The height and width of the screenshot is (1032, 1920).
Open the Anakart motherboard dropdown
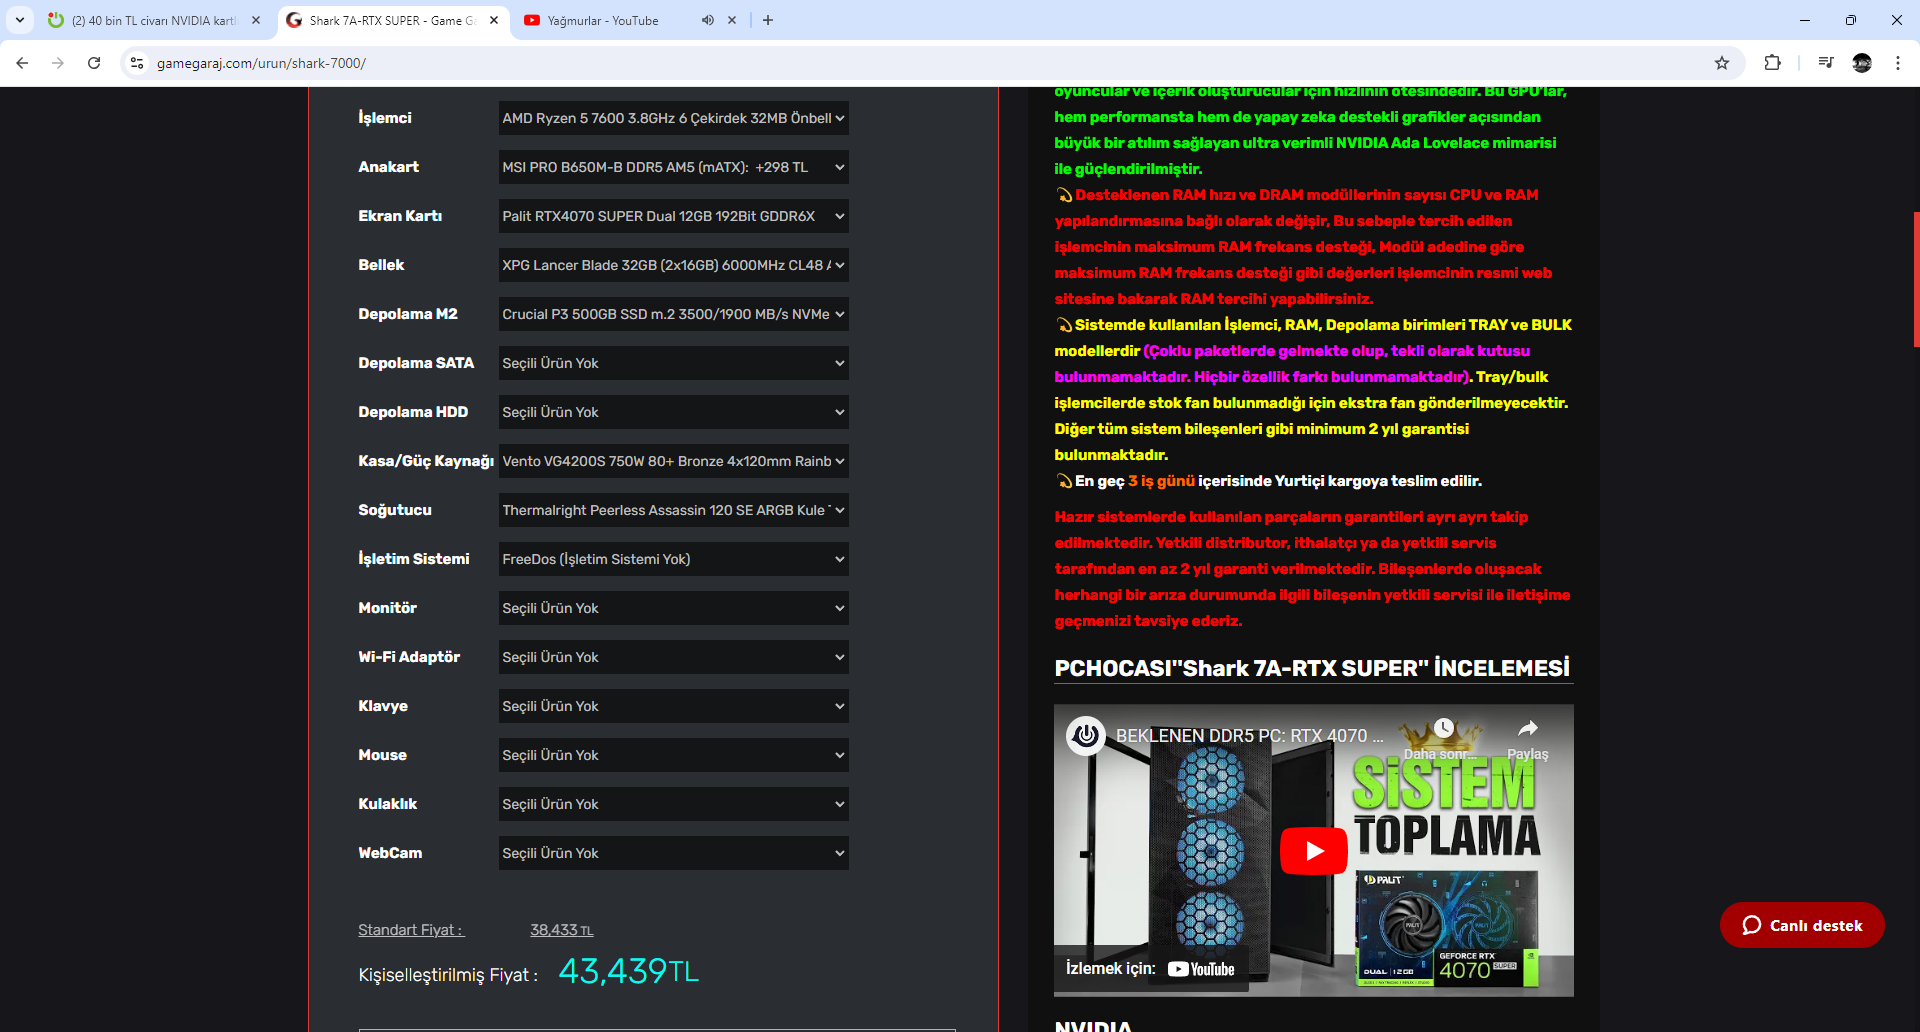(674, 167)
